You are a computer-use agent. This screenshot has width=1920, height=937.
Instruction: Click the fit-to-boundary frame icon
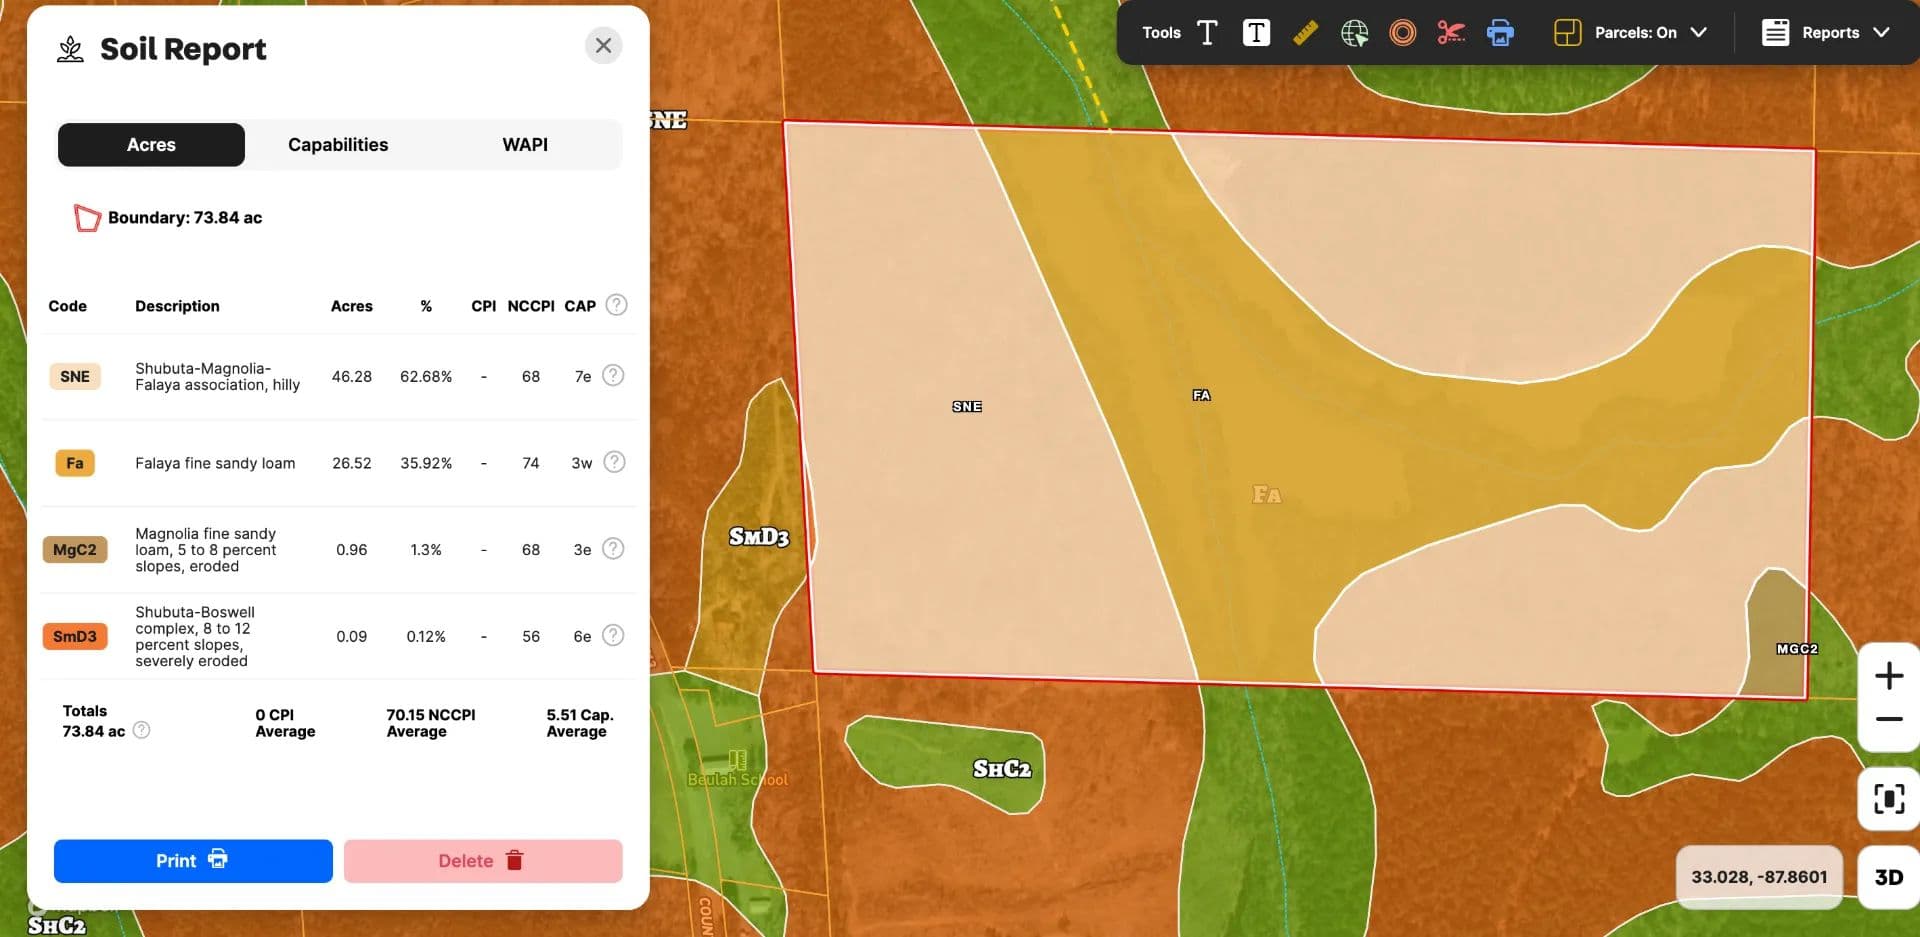tap(1888, 799)
